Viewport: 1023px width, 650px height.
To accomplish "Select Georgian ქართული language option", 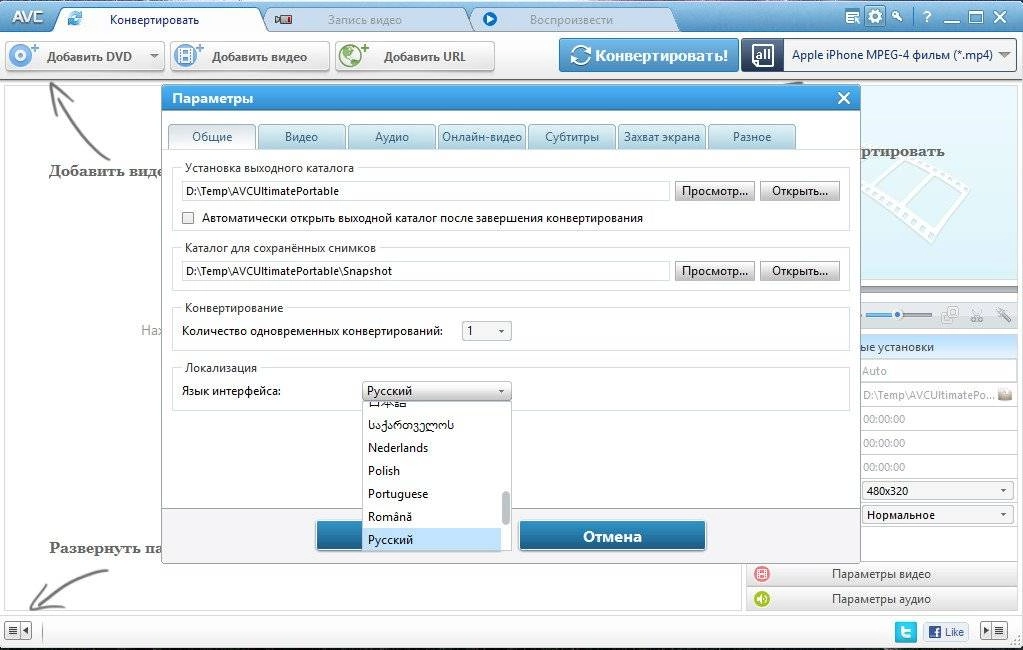I will point(431,425).
